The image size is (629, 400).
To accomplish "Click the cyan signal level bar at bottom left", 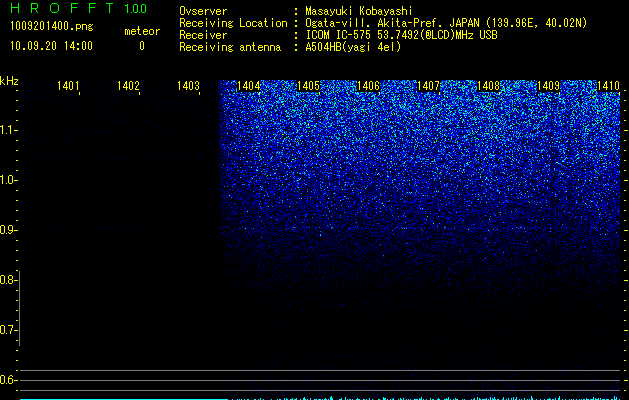I will click(x=124, y=399).
